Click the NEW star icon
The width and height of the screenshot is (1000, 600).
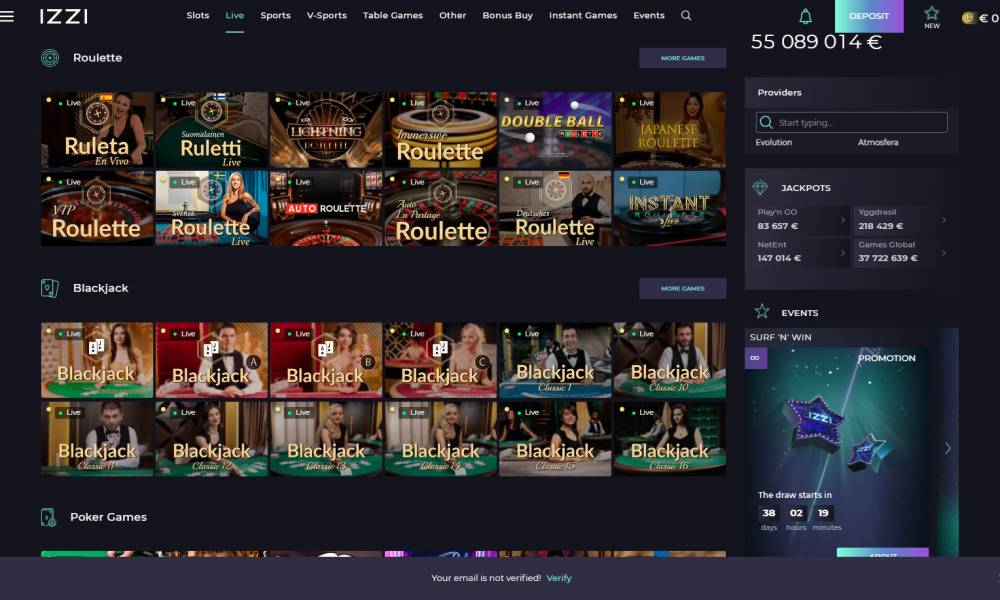click(932, 16)
